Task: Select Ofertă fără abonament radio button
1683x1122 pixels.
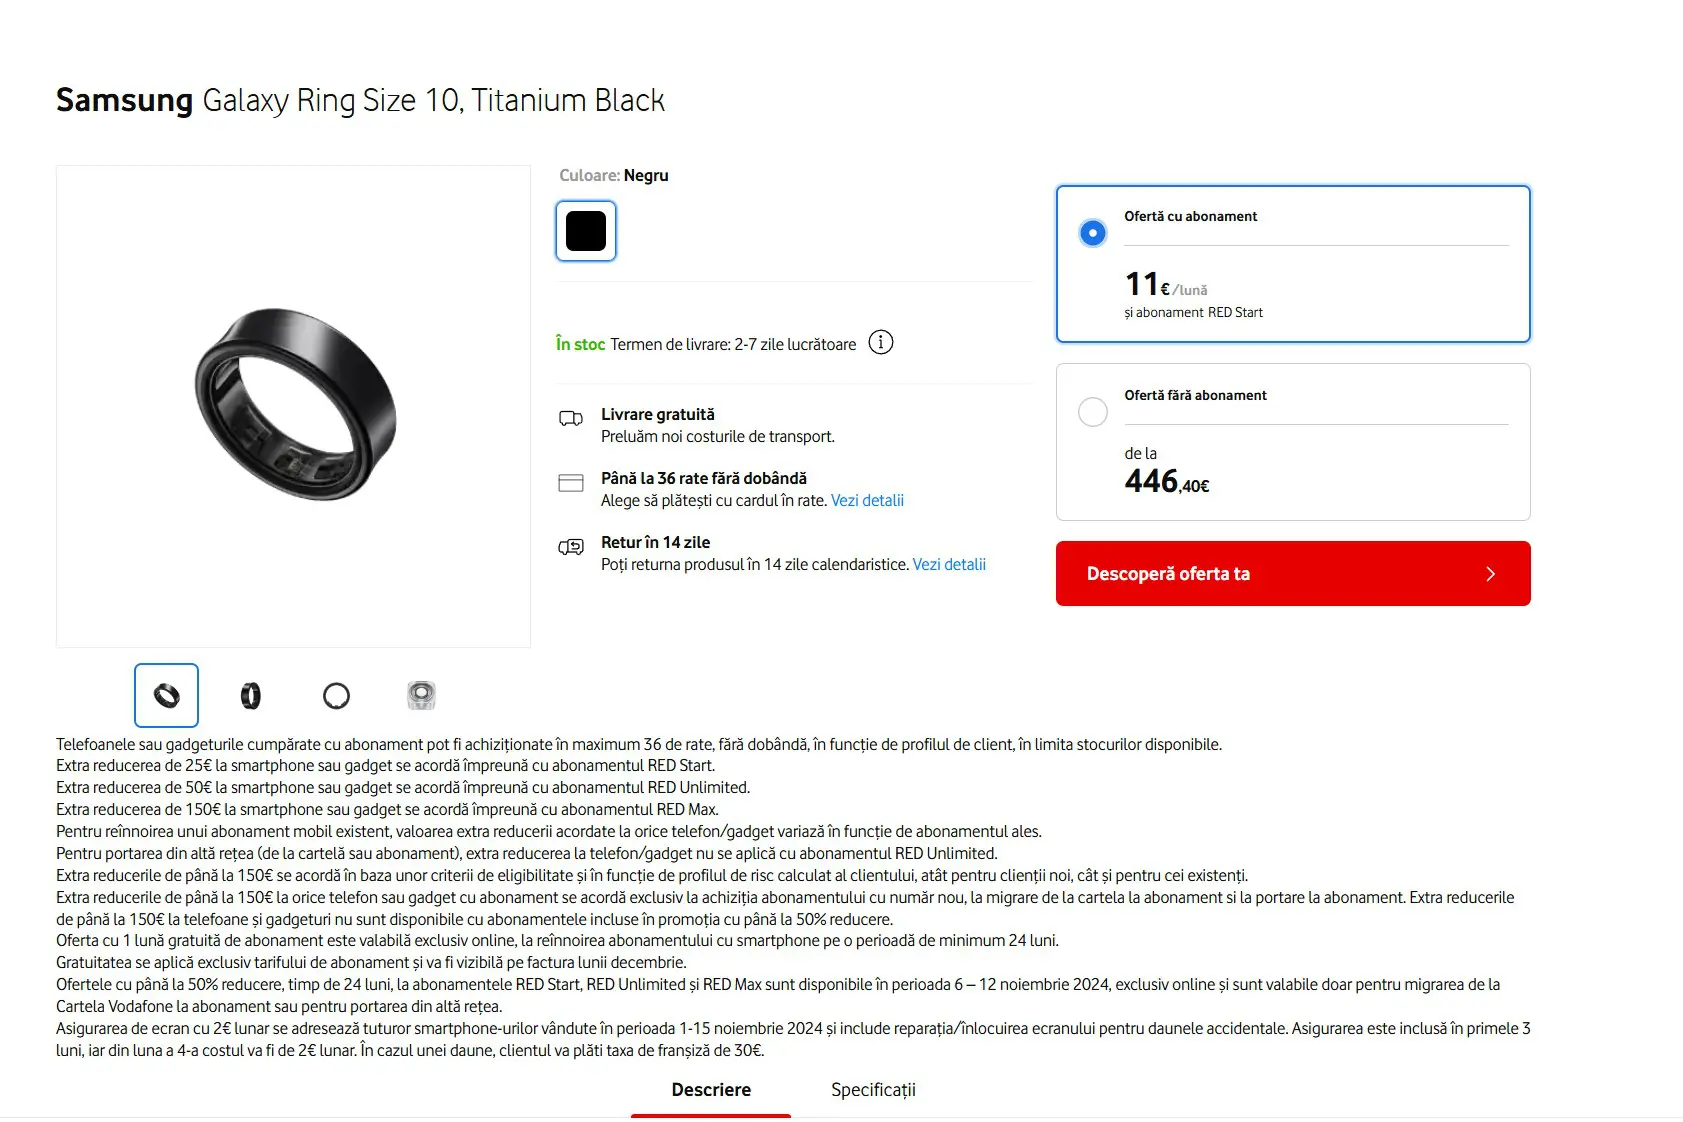Action: tap(1093, 412)
